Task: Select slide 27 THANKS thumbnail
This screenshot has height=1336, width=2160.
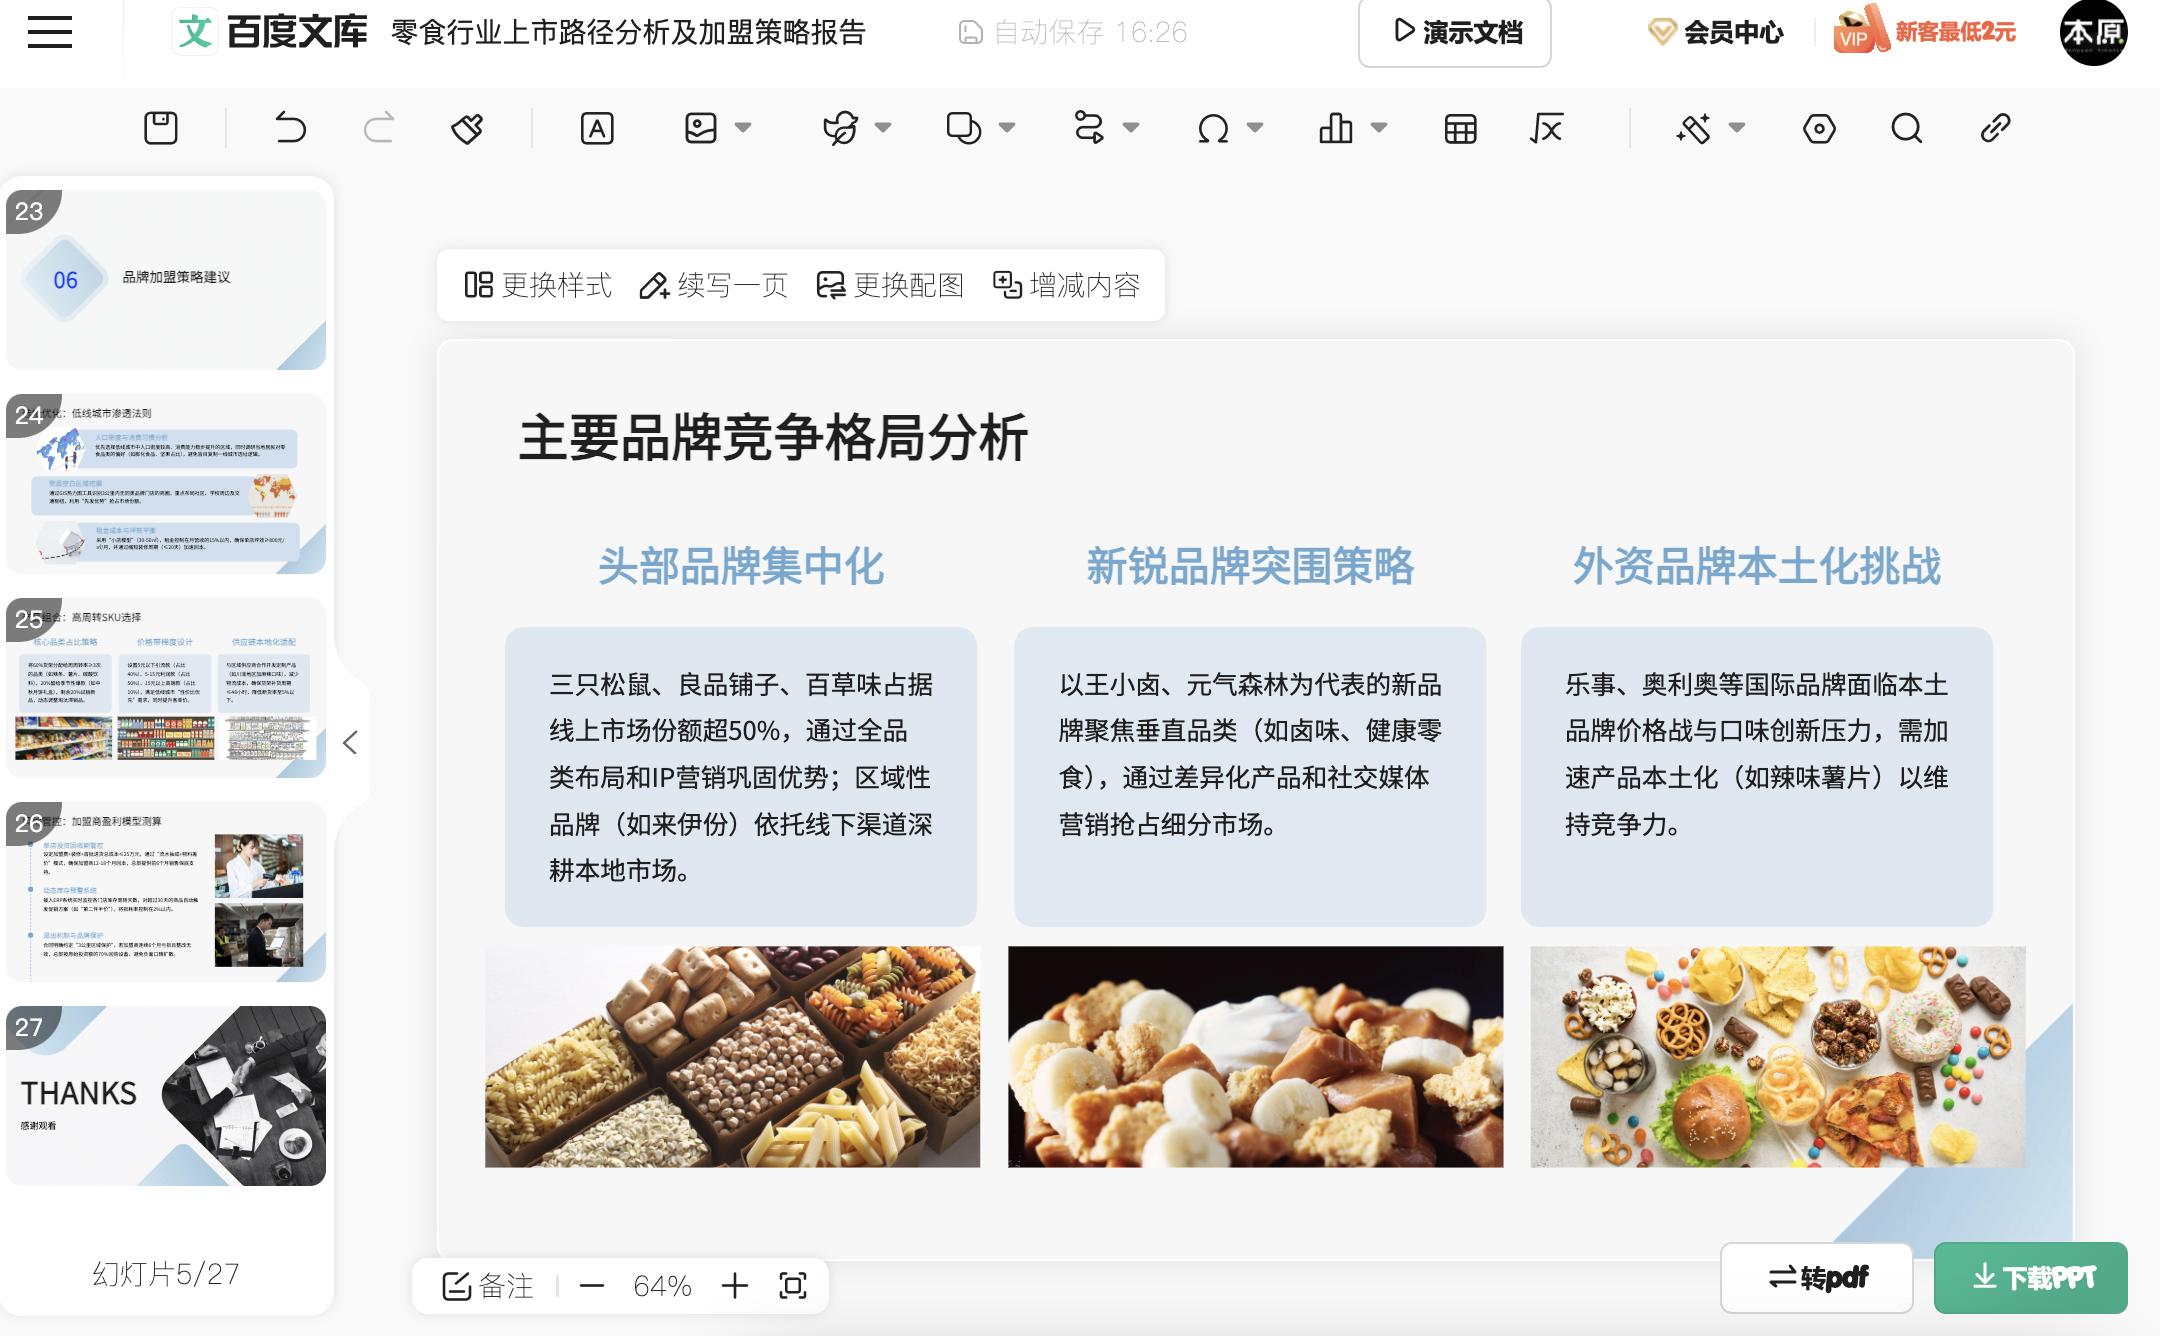Action: [x=166, y=1095]
